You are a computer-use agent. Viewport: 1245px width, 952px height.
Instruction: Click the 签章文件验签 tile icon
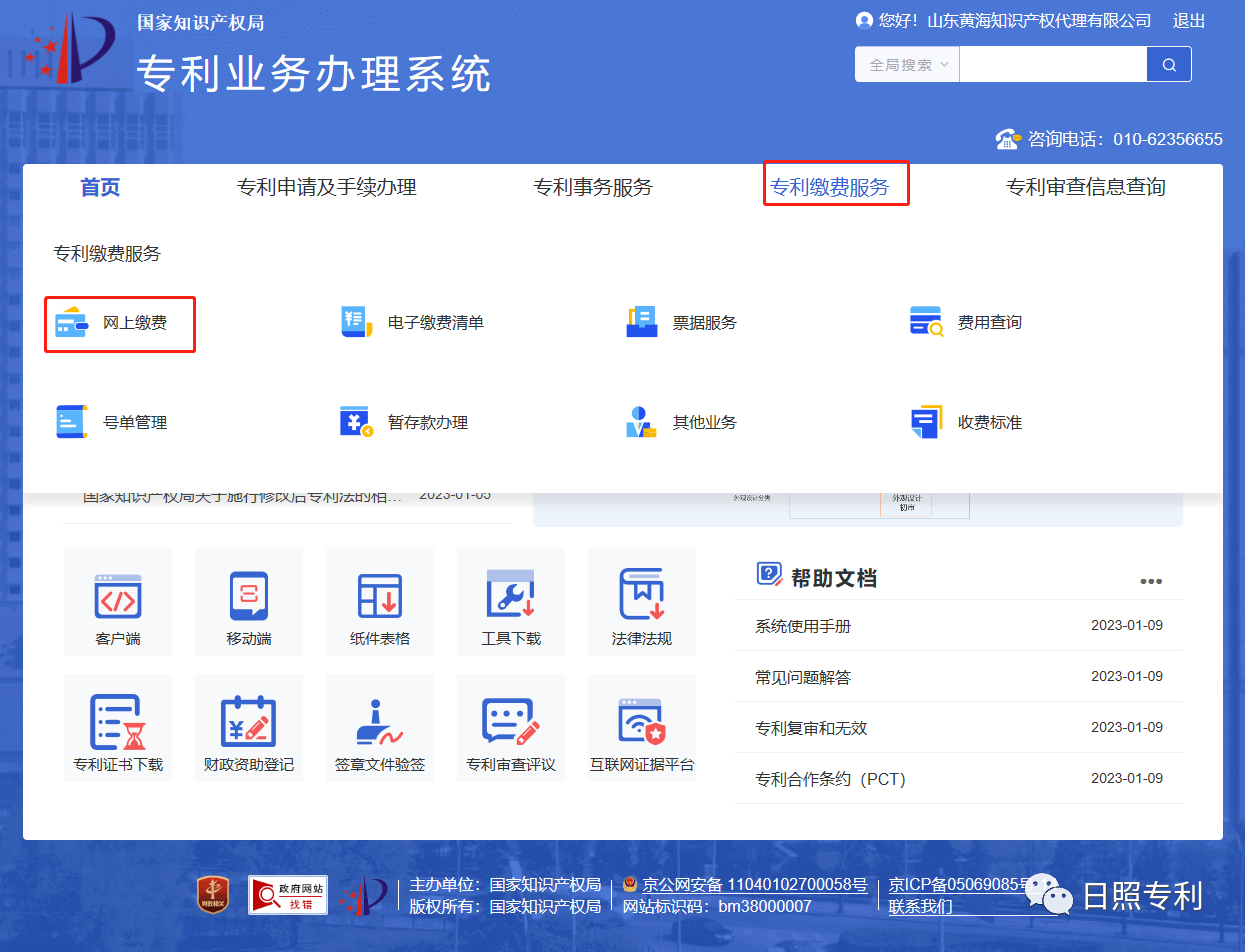tap(380, 722)
